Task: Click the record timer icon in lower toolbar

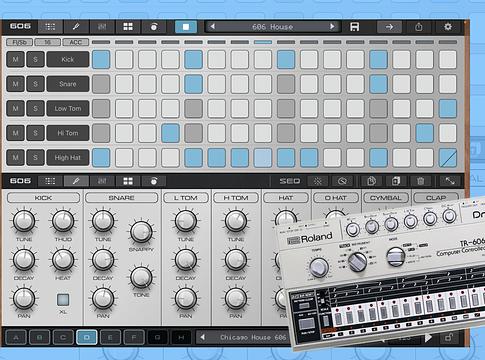Action: [154, 181]
